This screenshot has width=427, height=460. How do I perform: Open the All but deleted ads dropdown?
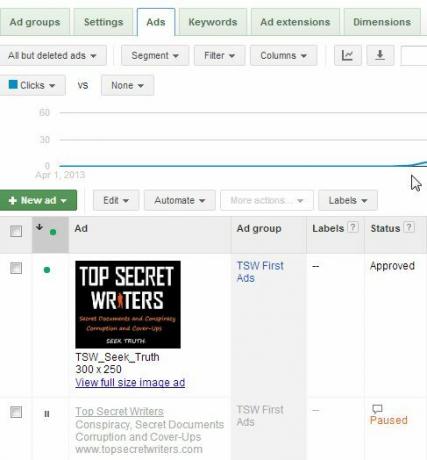point(52,55)
